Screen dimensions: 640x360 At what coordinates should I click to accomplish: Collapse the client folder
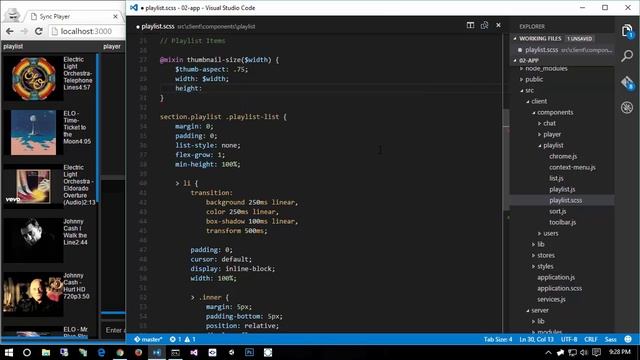[539, 102]
